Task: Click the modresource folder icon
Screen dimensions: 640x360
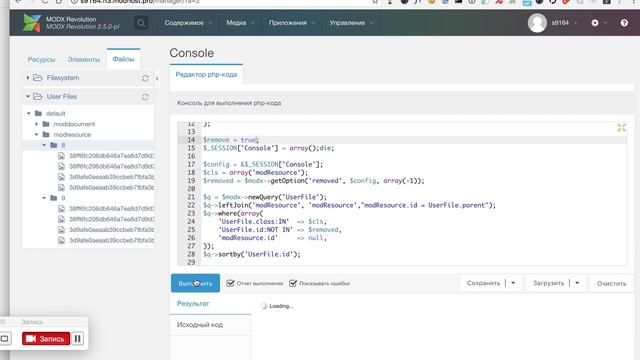Action: pos(46,134)
